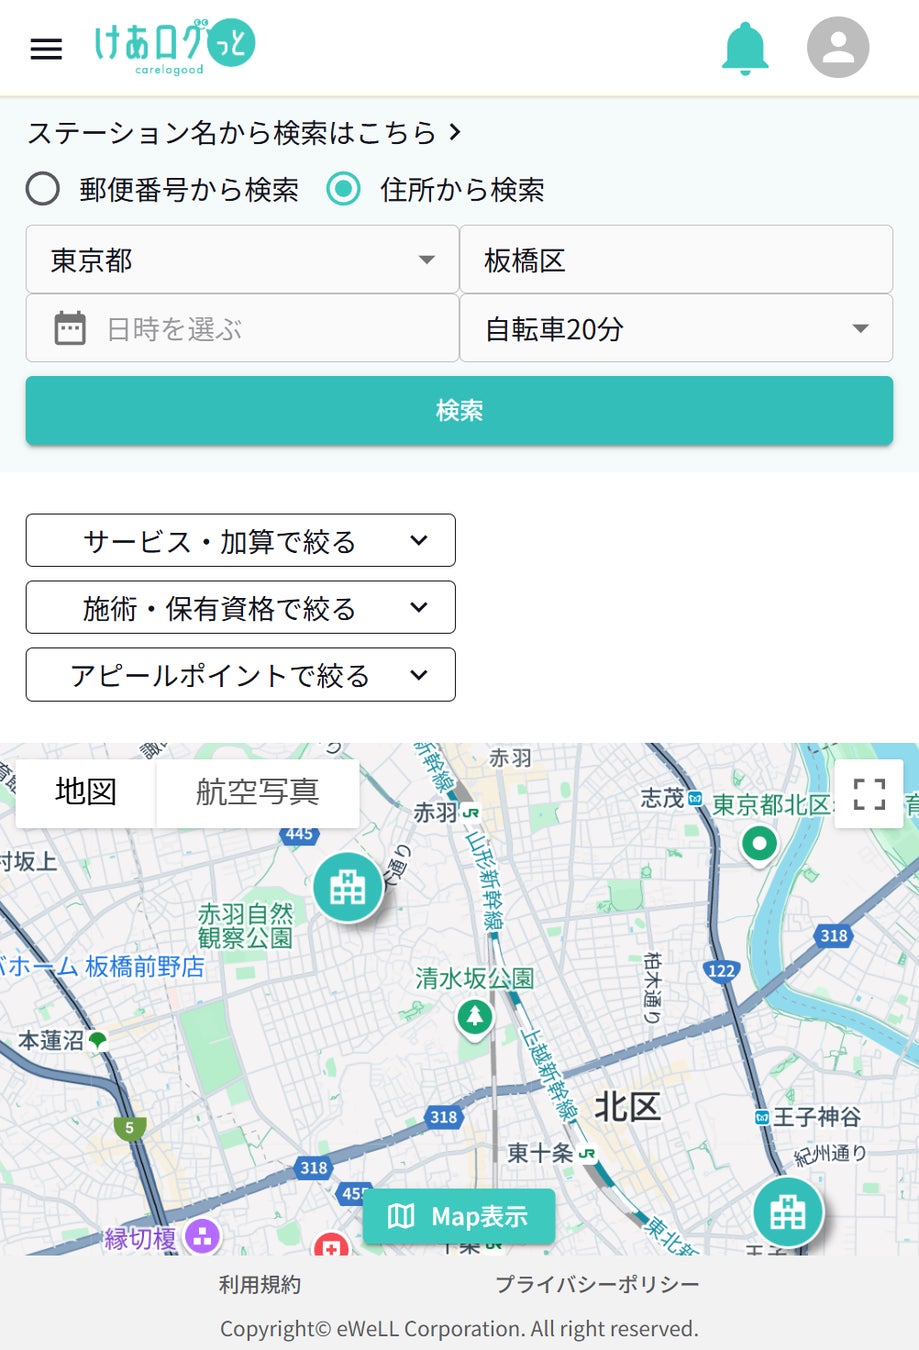Screen dimensions: 919x1350
Task: Open プライバシーポリシー link
Action: [x=597, y=1284]
